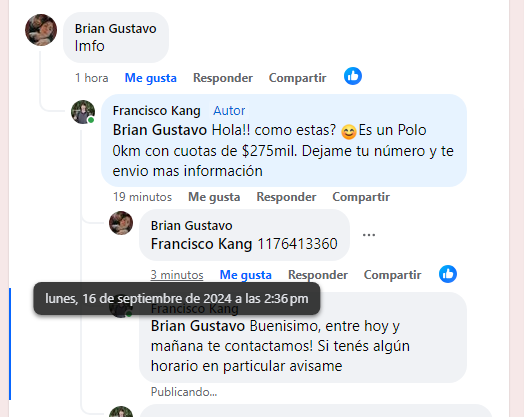Share the Imfo comment with Compartir
524x417 pixels.
(x=297, y=78)
